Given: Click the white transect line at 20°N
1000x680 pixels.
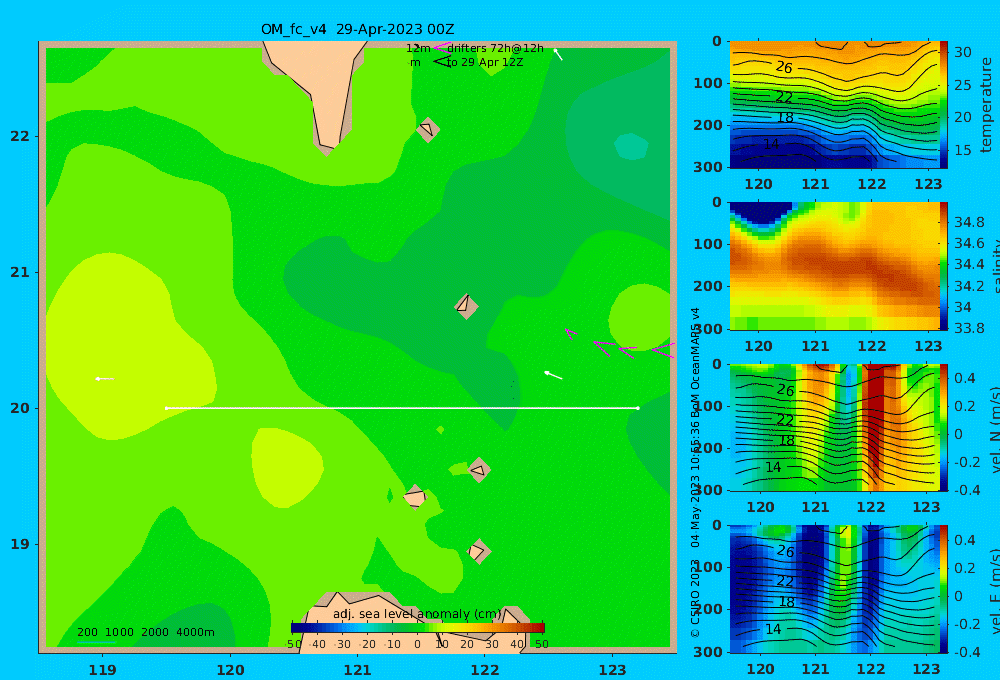Looking at the screenshot, I should tap(402, 408).
